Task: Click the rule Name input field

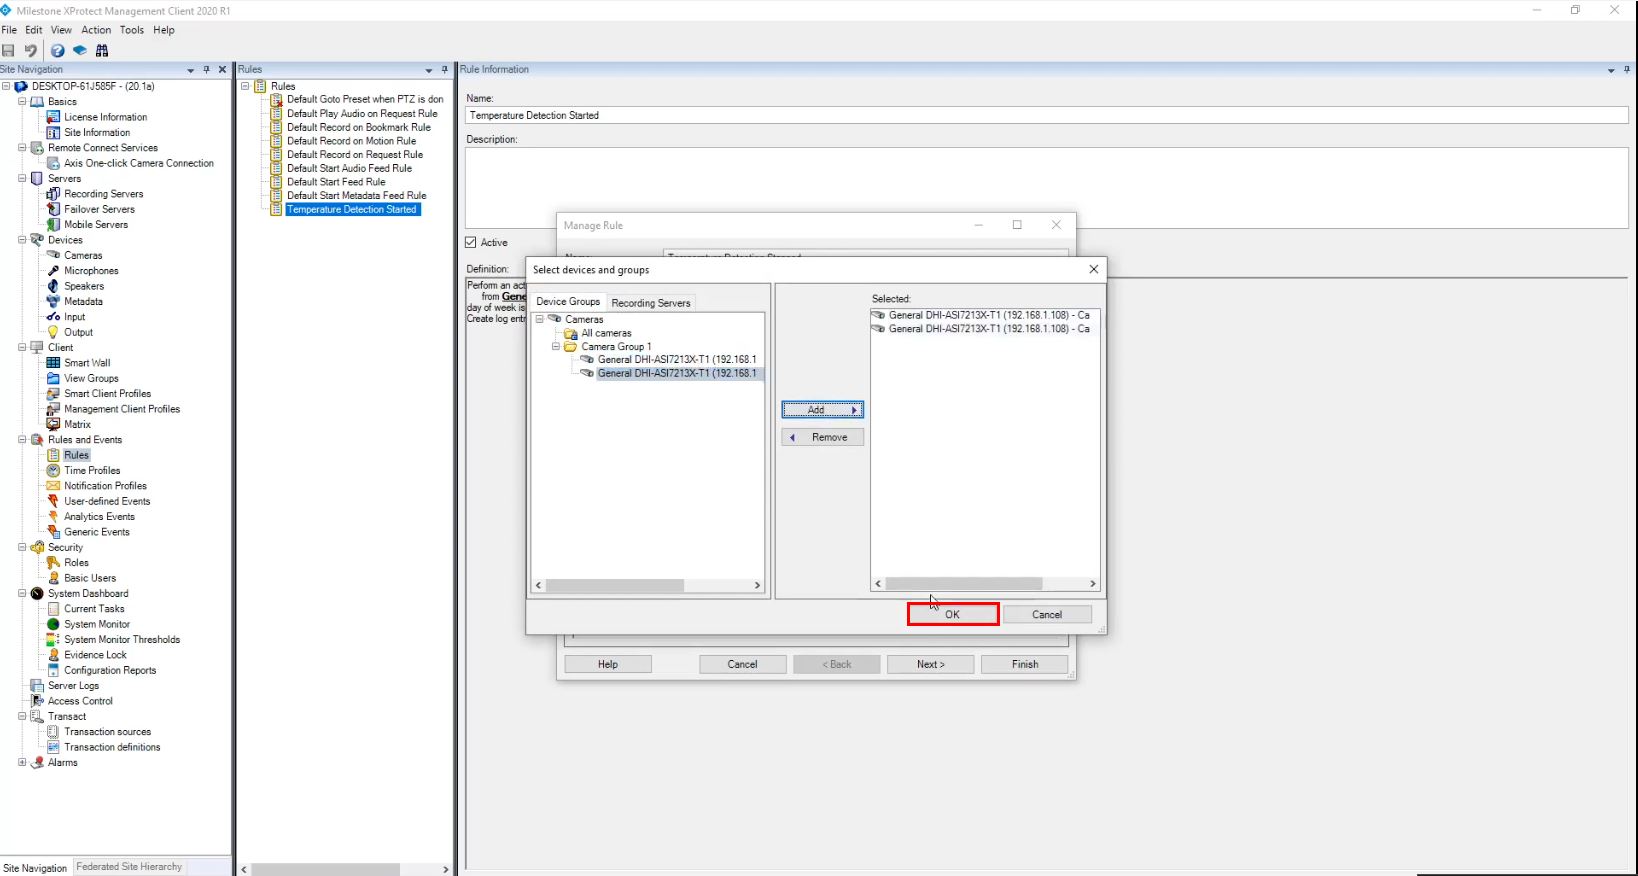Action: (1047, 115)
